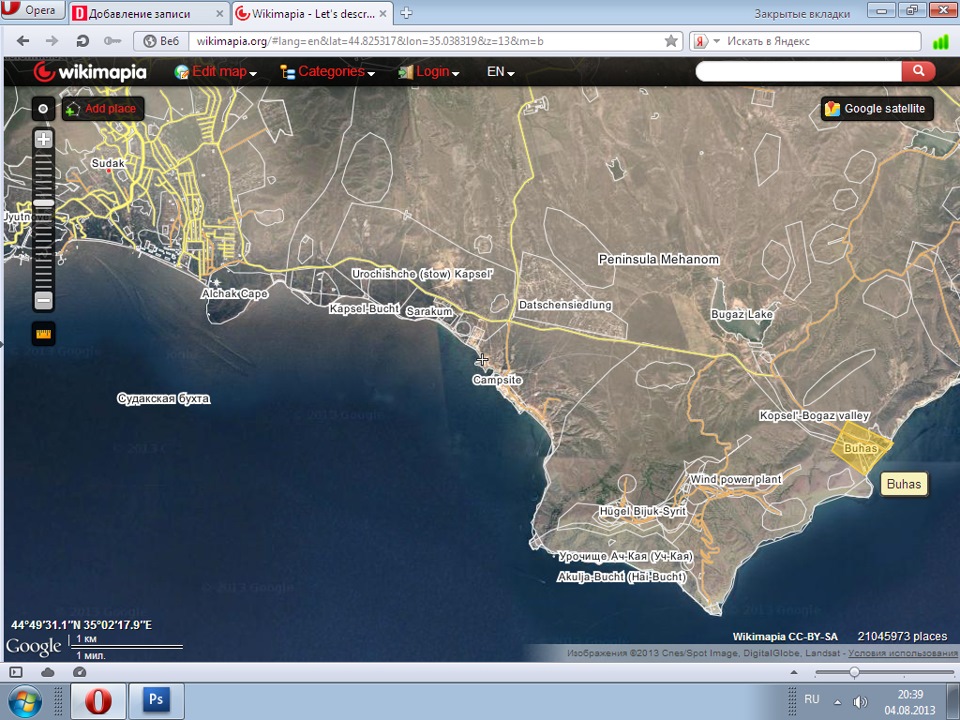Image resolution: width=960 pixels, height=720 pixels.
Task: Click the Wind power plant label
Action: tap(735, 479)
